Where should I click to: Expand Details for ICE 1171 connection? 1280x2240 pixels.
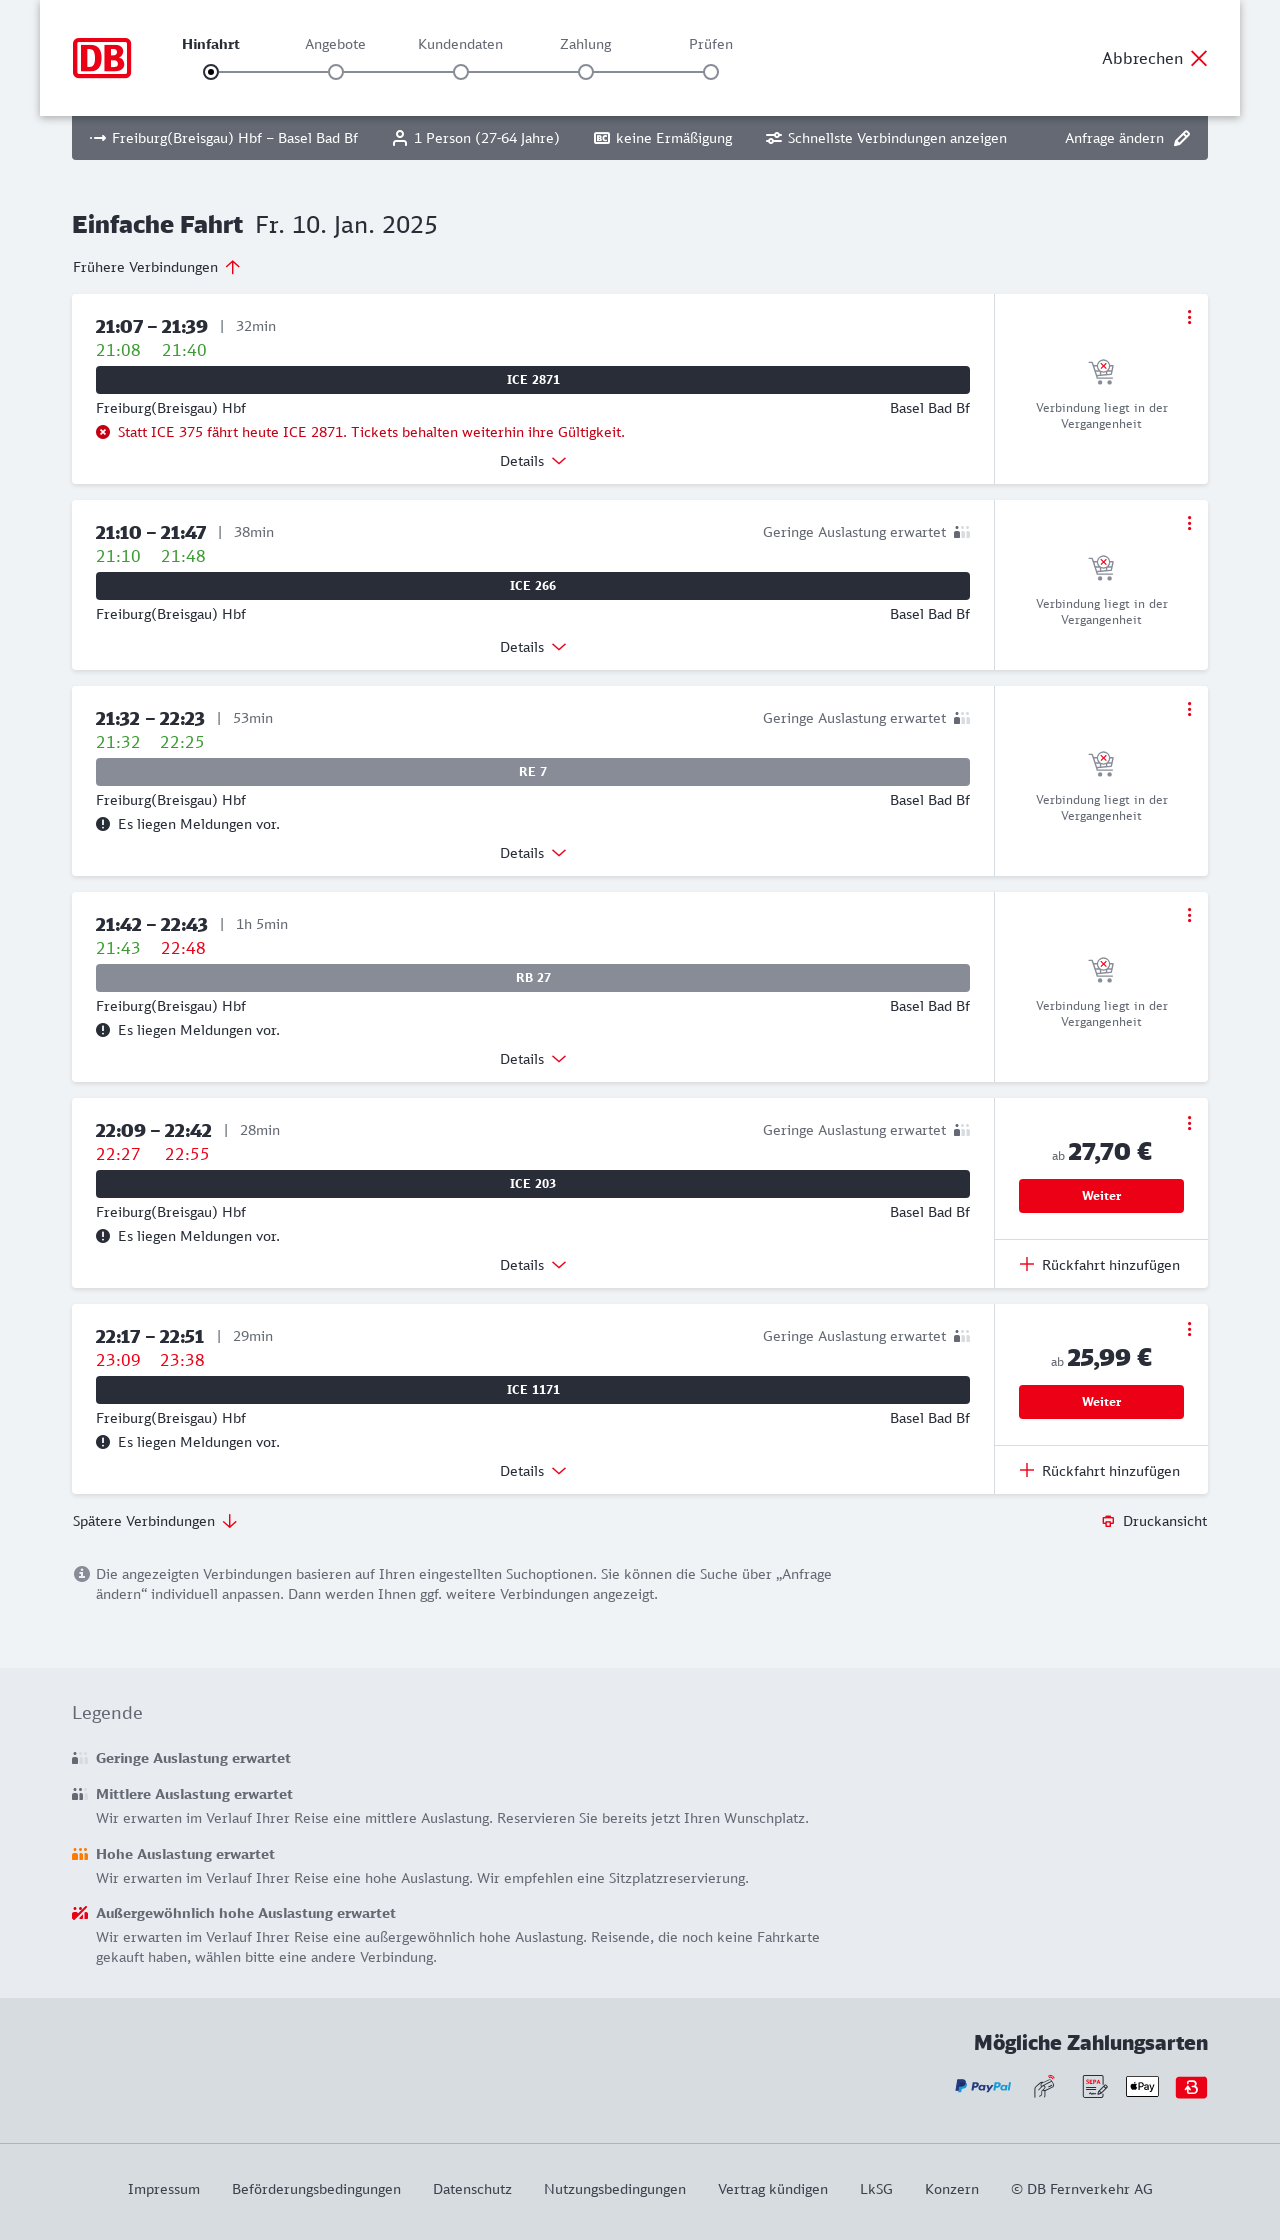533,1471
